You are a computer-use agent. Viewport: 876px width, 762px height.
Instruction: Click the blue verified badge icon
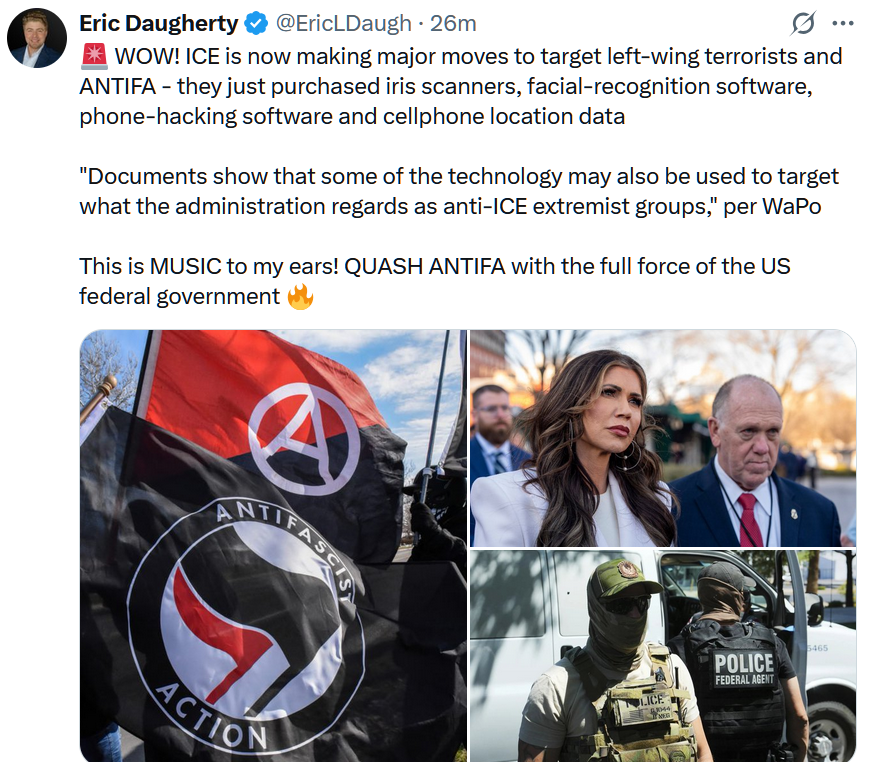[x=256, y=24]
